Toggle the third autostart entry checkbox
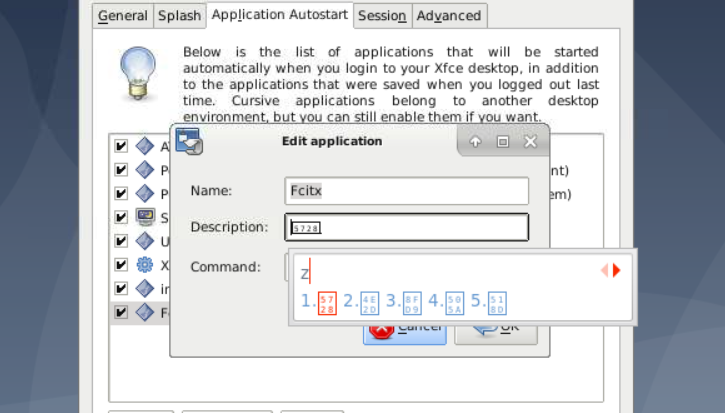725x413 pixels. click(x=121, y=193)
